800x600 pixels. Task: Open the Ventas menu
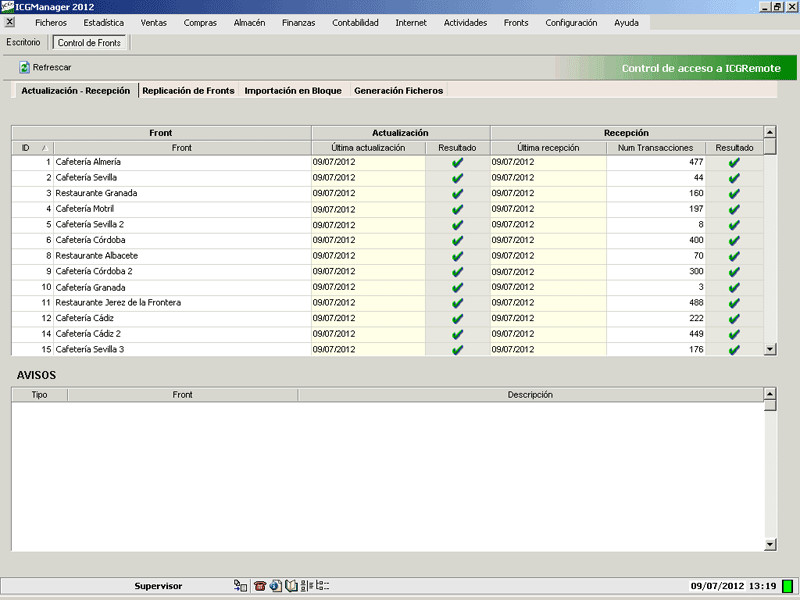tap(154, 22)
